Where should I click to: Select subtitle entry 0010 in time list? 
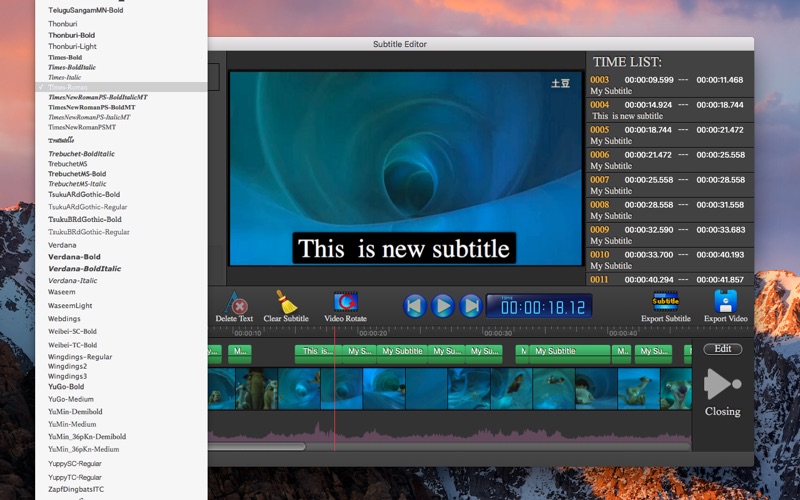click(x=670, y=260)
